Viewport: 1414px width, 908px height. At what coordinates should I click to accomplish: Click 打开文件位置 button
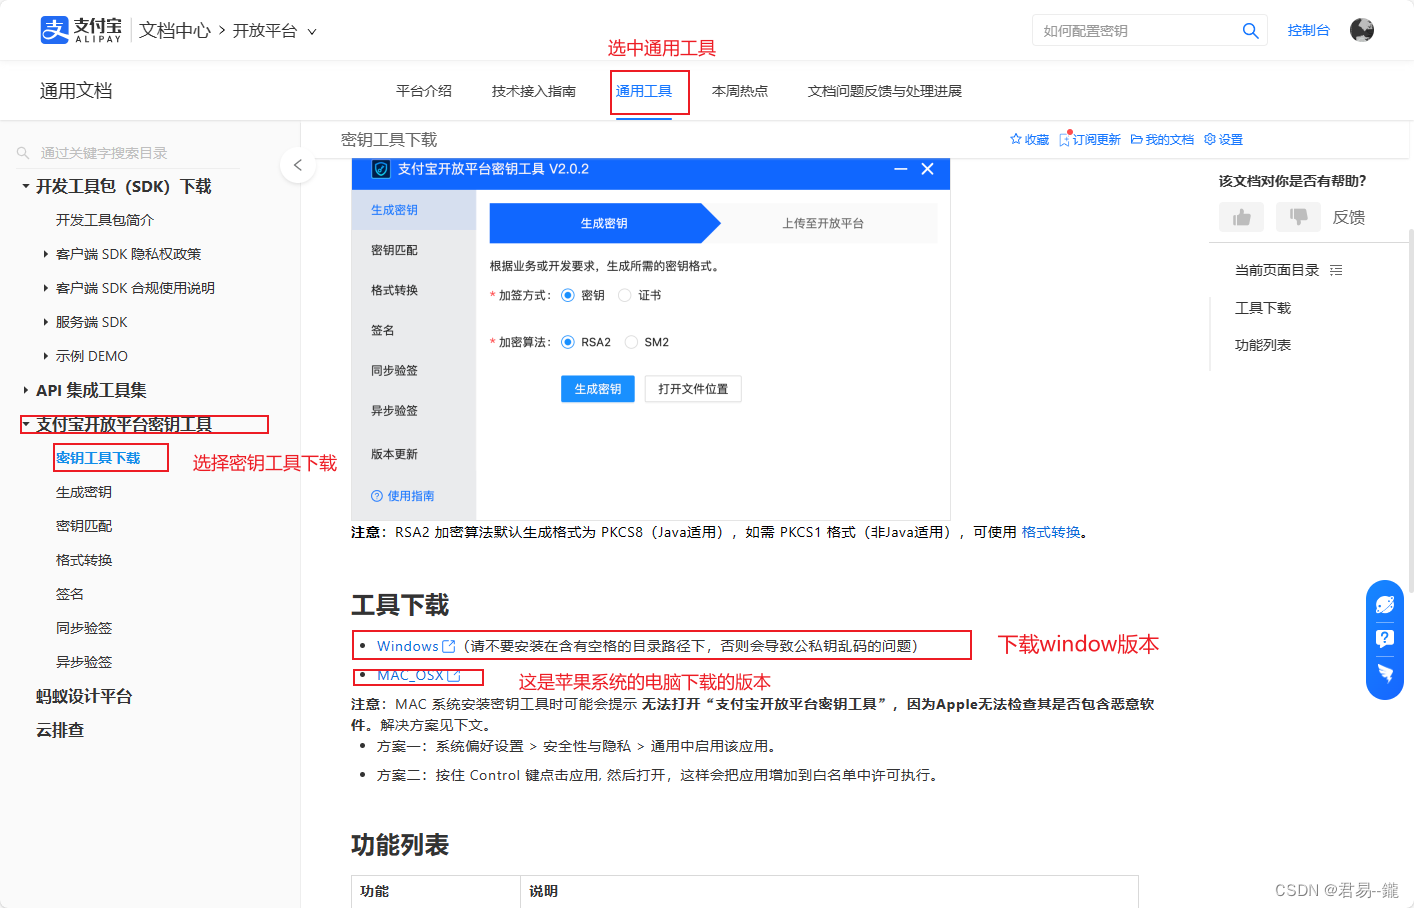pos(693,389)
